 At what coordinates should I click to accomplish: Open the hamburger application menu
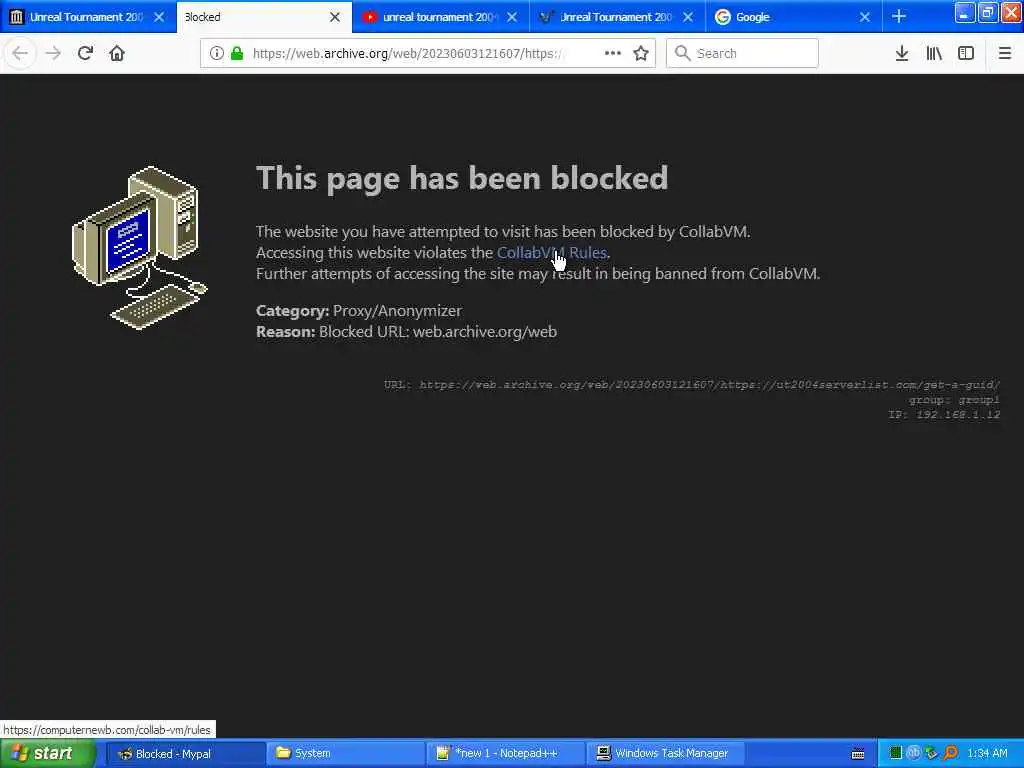pos(1005,53)
